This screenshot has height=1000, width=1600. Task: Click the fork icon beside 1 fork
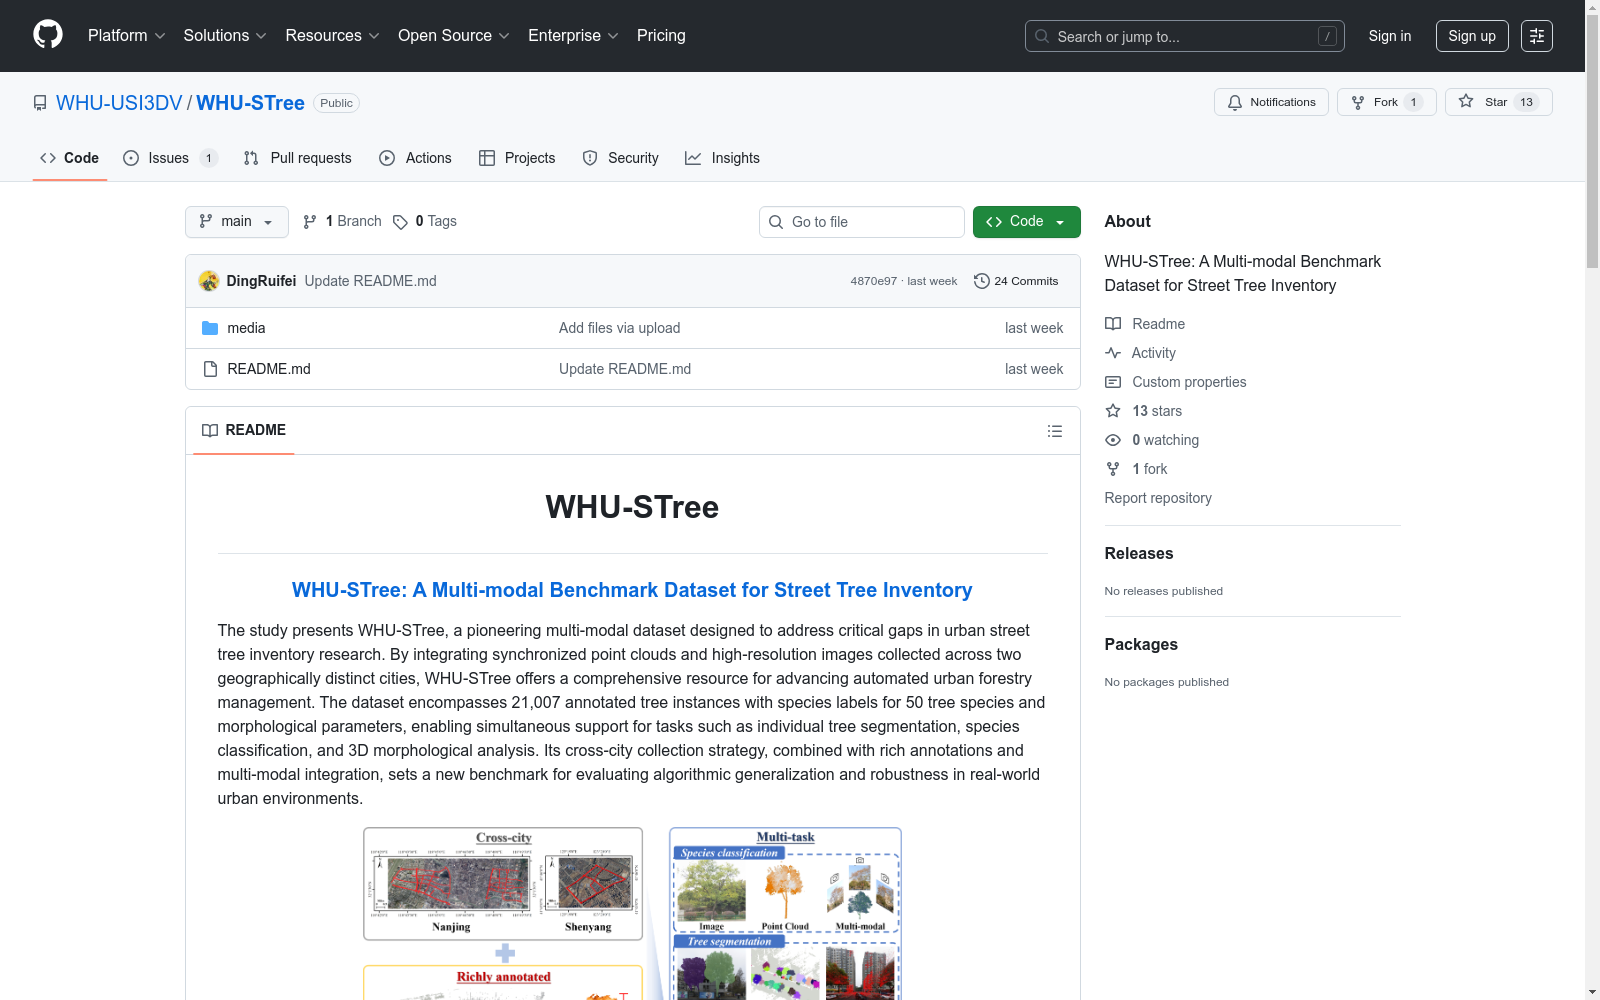(1113, 469)
